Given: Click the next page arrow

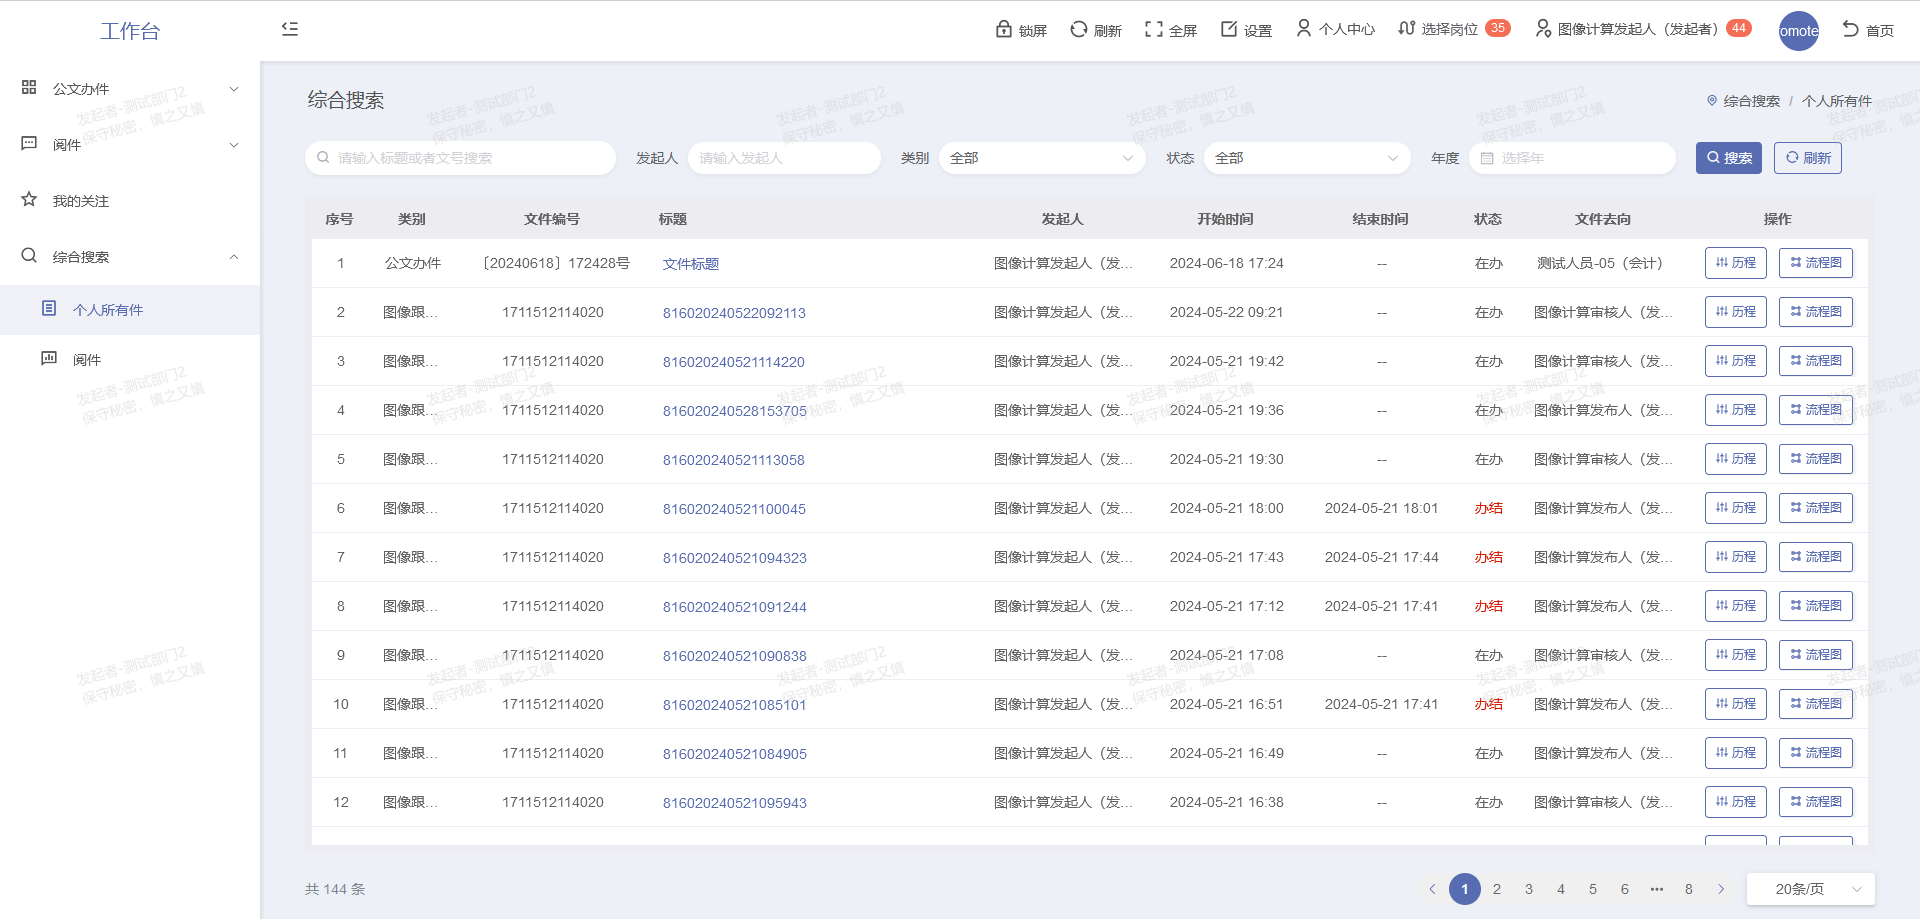Looking at the screenshot, I should coord(1721,889).
